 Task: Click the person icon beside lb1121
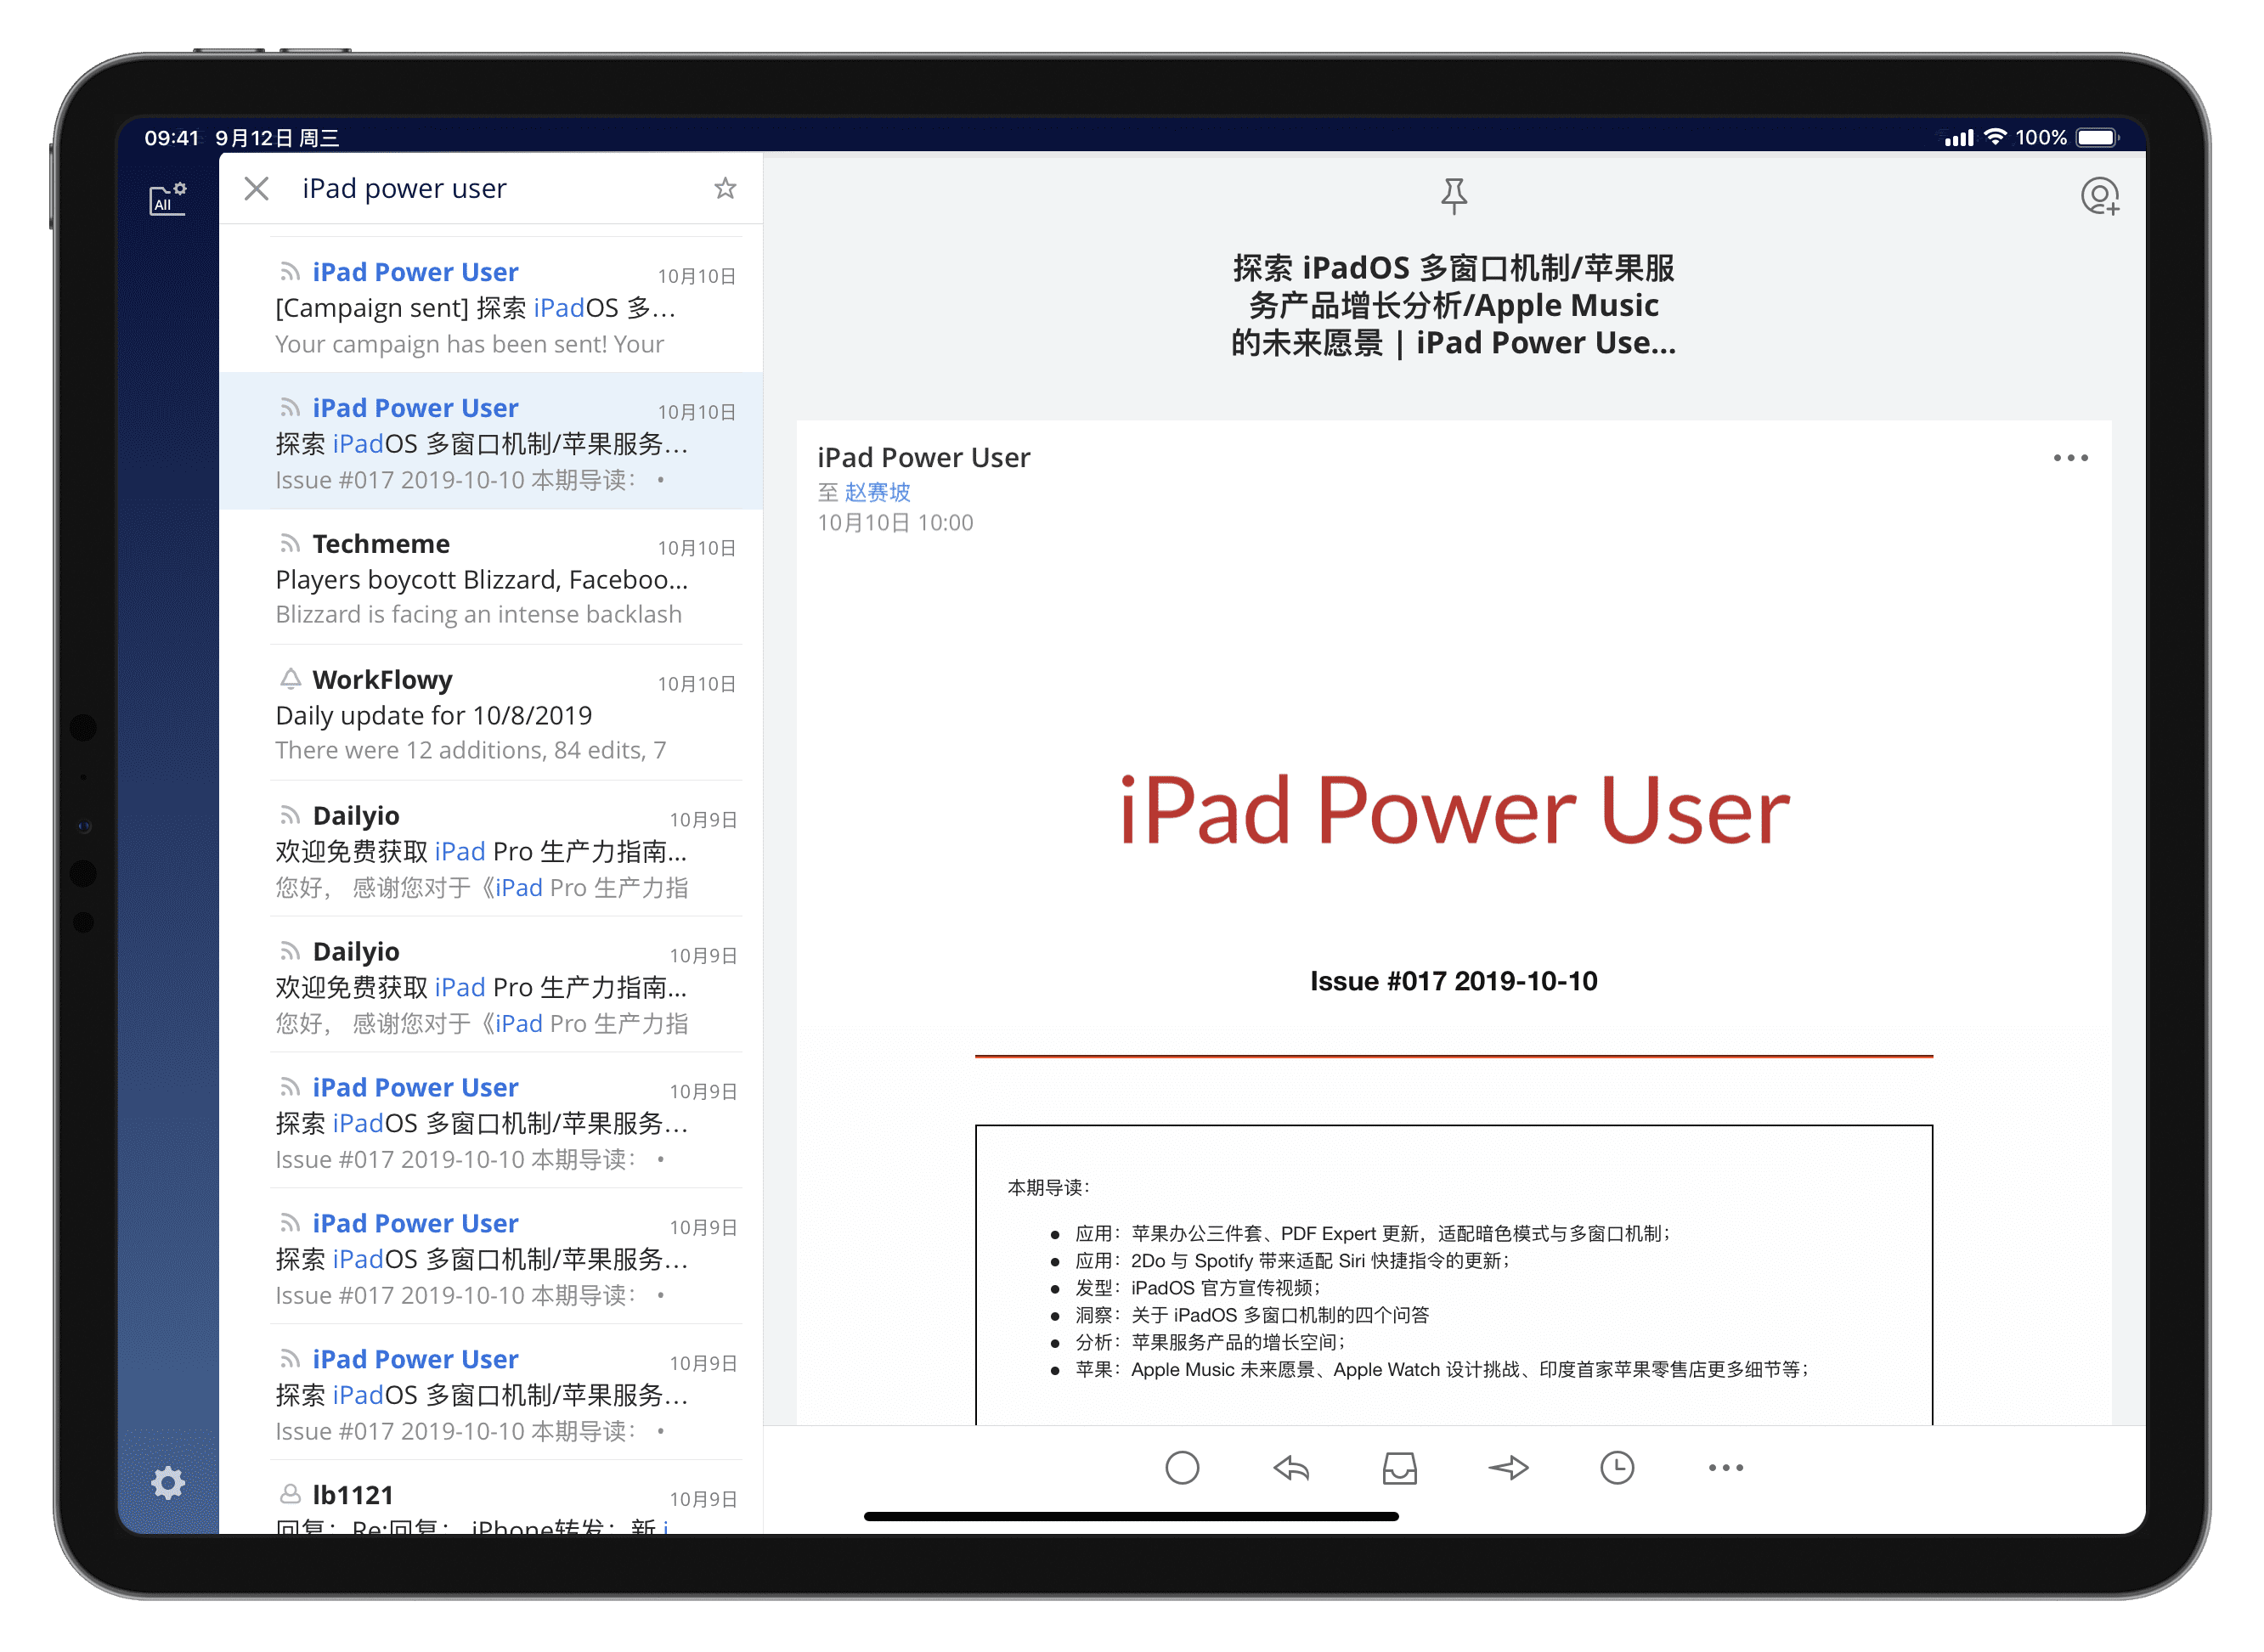(x=289, y=1494)
